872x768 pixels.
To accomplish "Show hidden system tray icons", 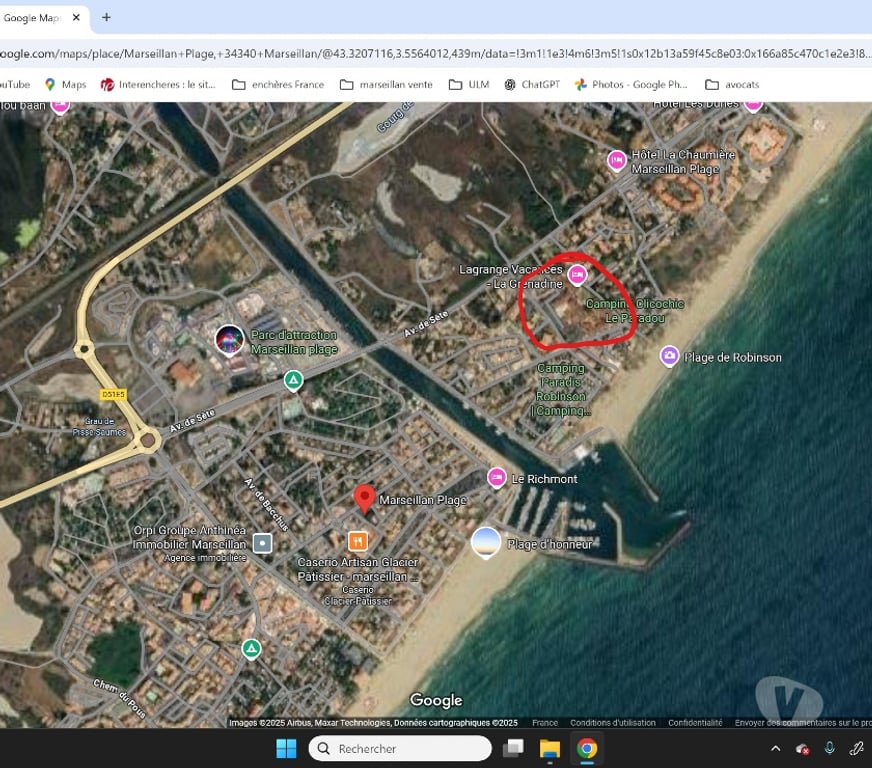I will 775,748.
